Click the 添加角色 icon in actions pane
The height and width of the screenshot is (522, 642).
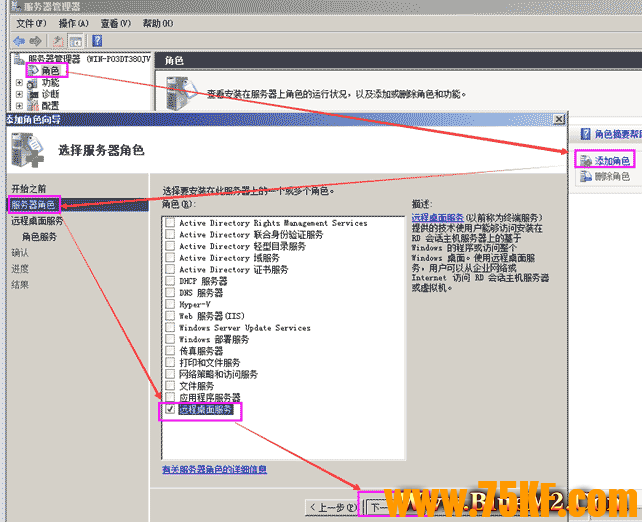[586, 161]
